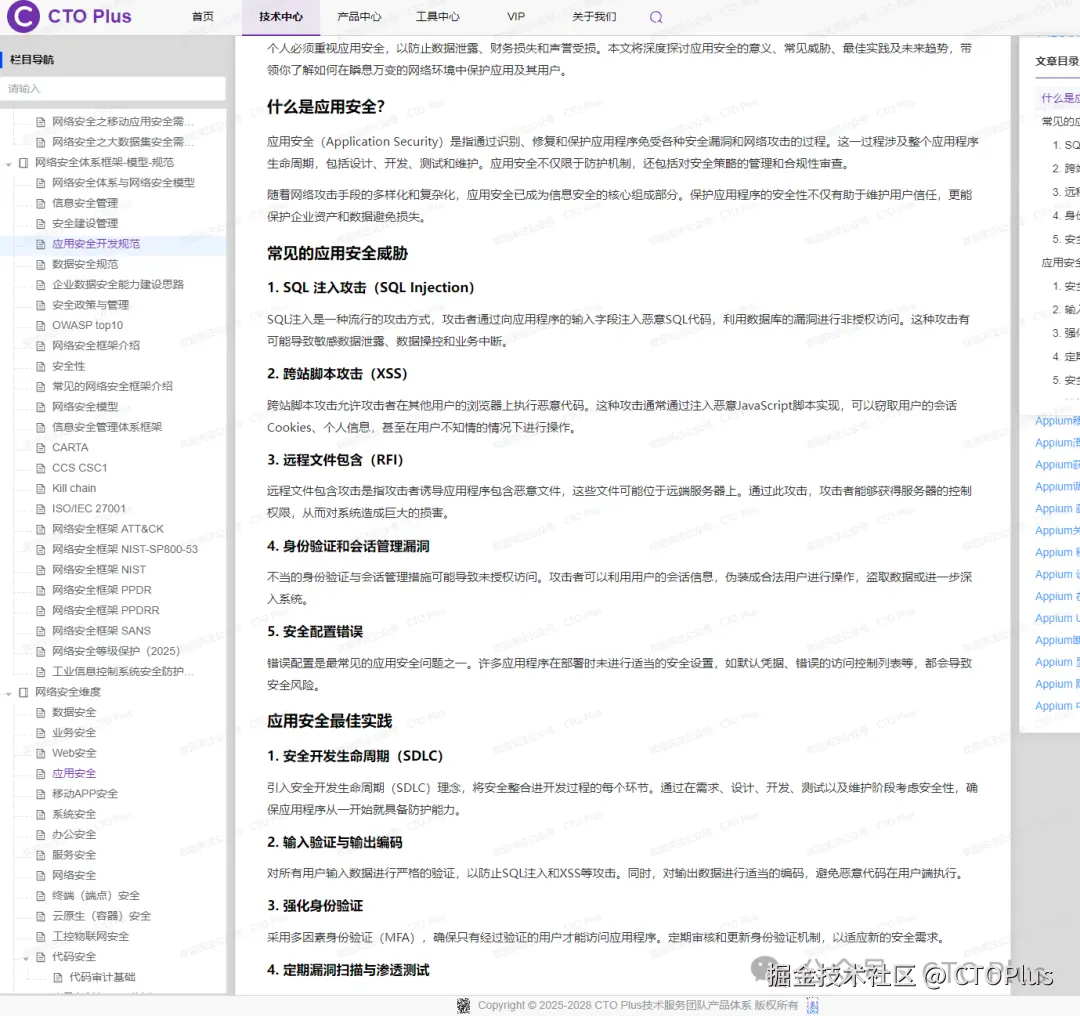The width and height of the screenshot is (1080, 1016).
Task: Switch to the 产品中心 menu tab
Action: pyautogui.click(x=360, y=16)
